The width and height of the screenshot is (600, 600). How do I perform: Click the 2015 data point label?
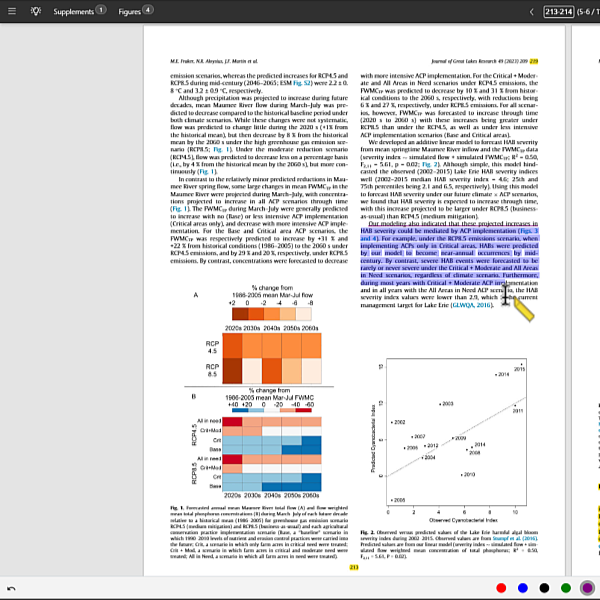pos(519,369)
